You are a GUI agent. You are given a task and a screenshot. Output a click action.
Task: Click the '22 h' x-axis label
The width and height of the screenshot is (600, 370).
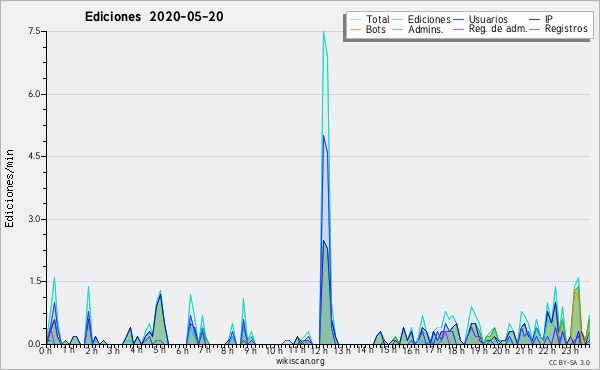[x=546, y=351]
